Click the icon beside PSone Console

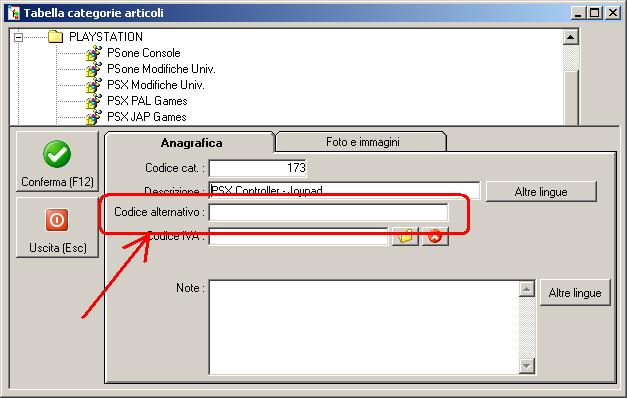93,53
